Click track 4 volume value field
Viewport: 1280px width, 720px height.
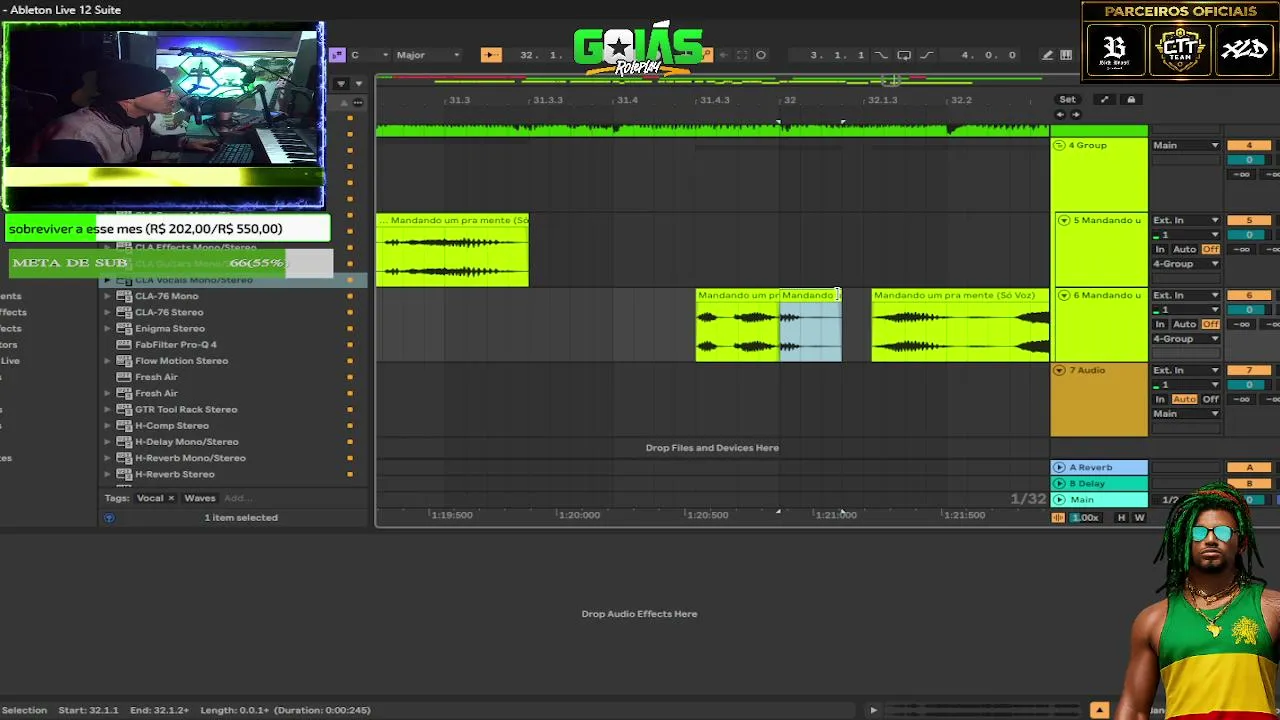1249,160
